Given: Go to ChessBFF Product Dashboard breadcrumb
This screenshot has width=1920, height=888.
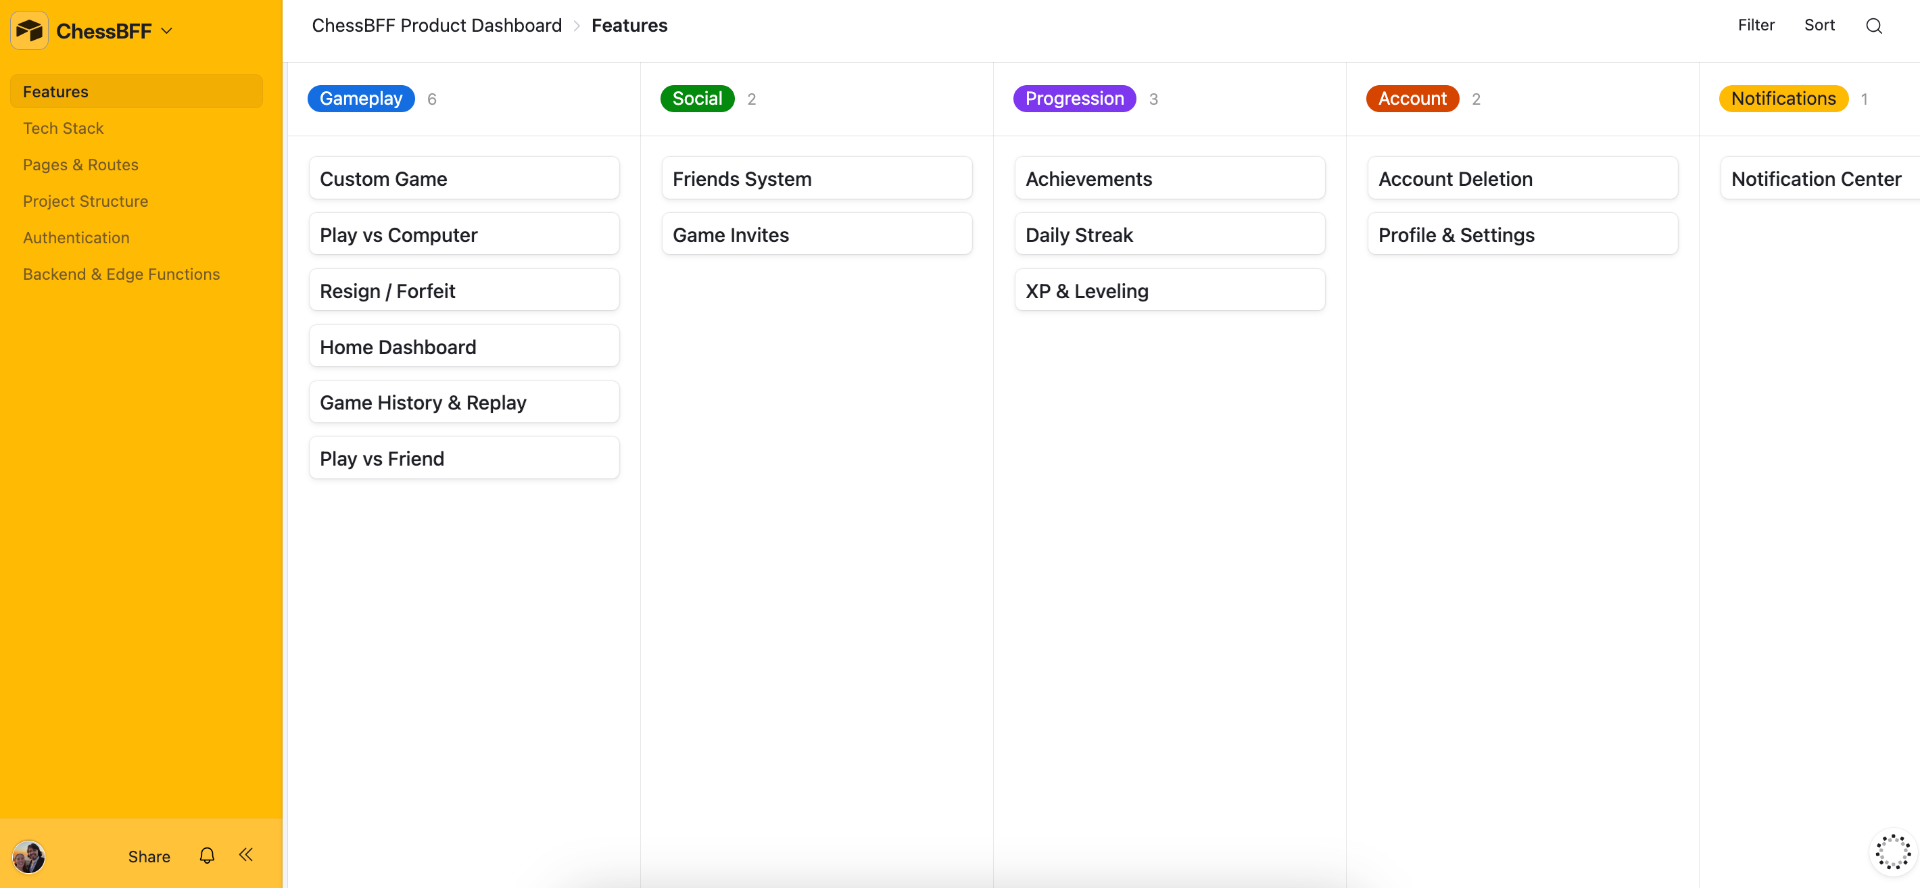Looking at the screenshot, I should 437,26.
